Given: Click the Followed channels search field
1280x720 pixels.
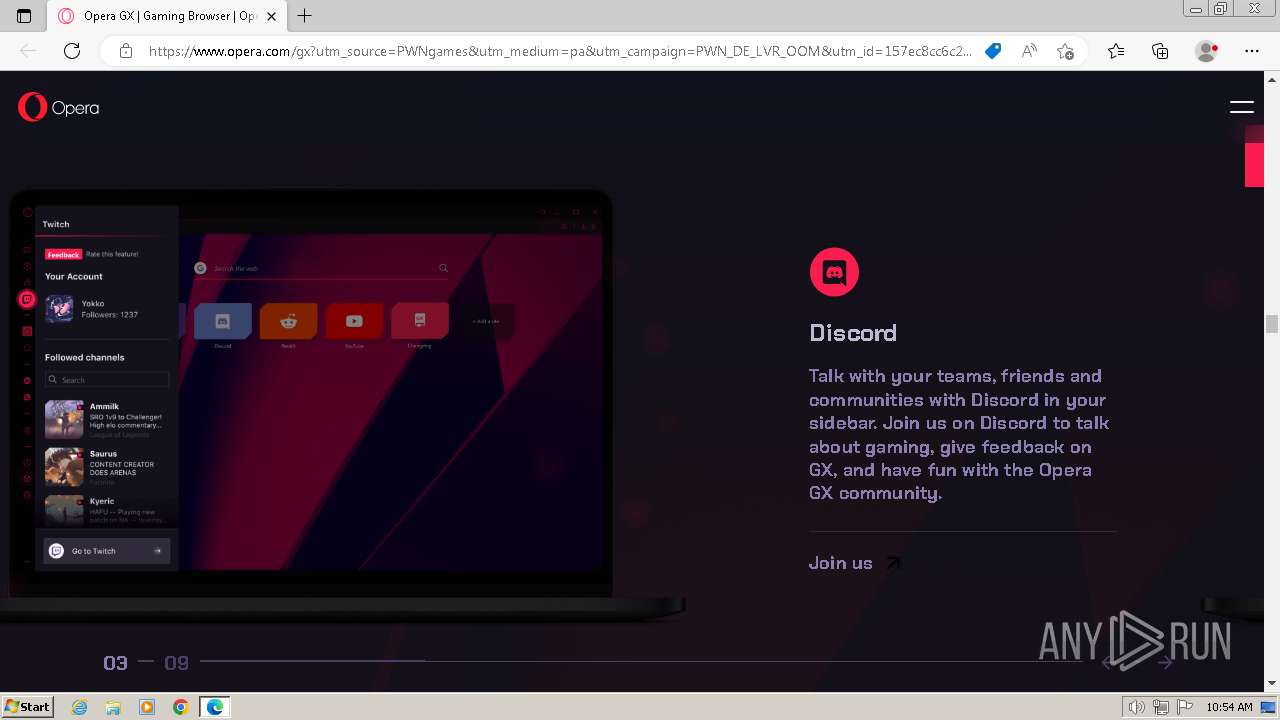Looking at the screenshot, I should [x=107, y=380].
